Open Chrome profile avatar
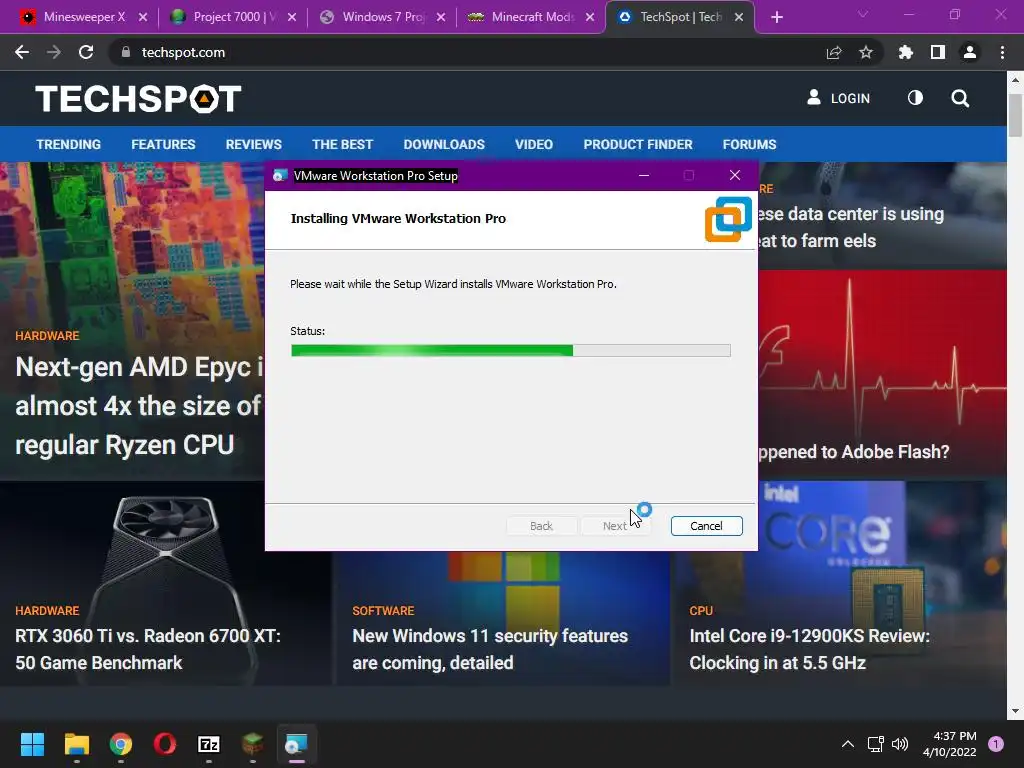This screenshot has width=1024, height=768. pos(970,52)
